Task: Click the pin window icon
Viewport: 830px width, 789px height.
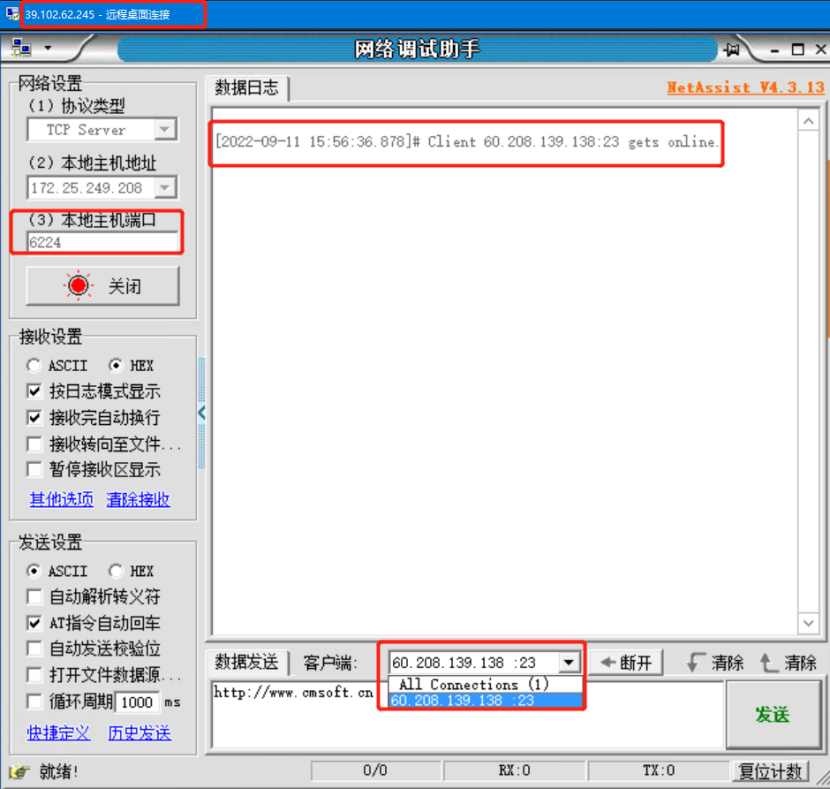Action: [x=732, y=49]
